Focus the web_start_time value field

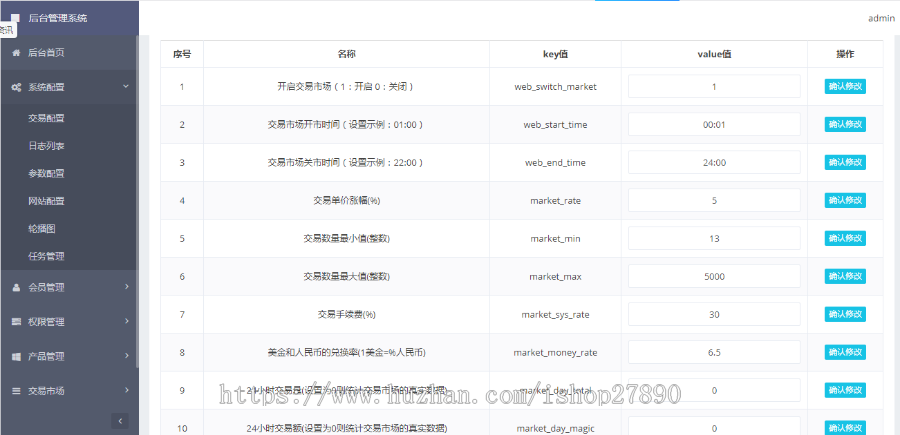714,125
